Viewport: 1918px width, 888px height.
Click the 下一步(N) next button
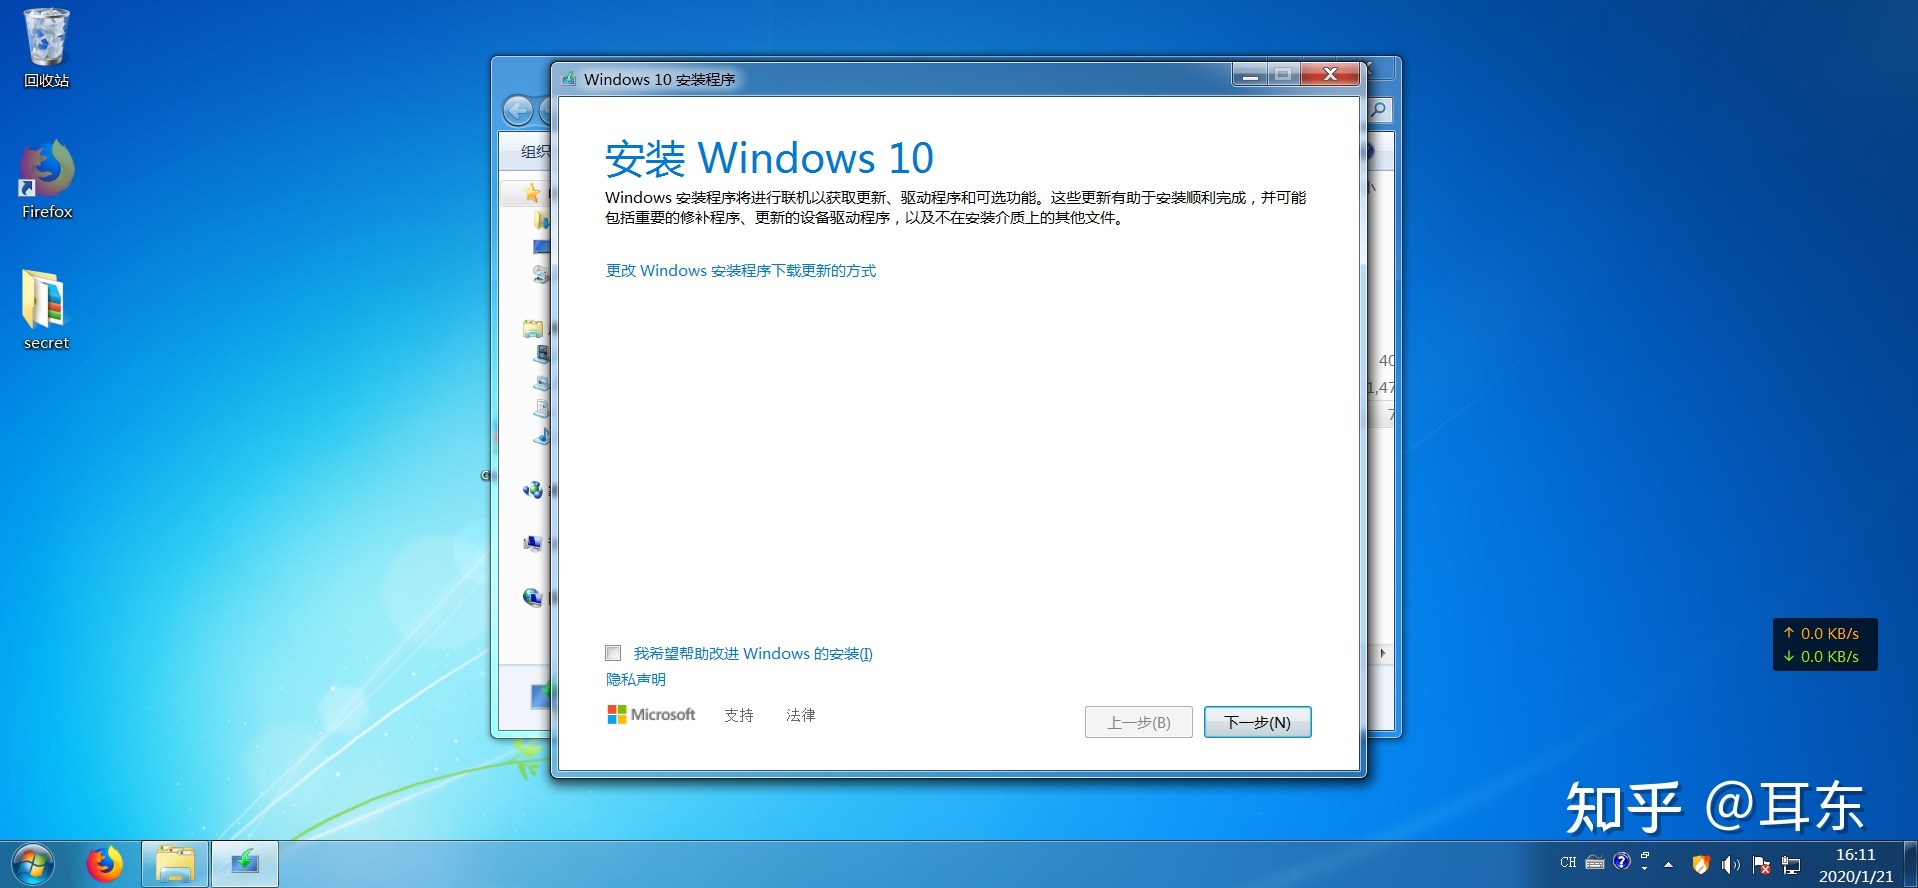click(1257, 722)
